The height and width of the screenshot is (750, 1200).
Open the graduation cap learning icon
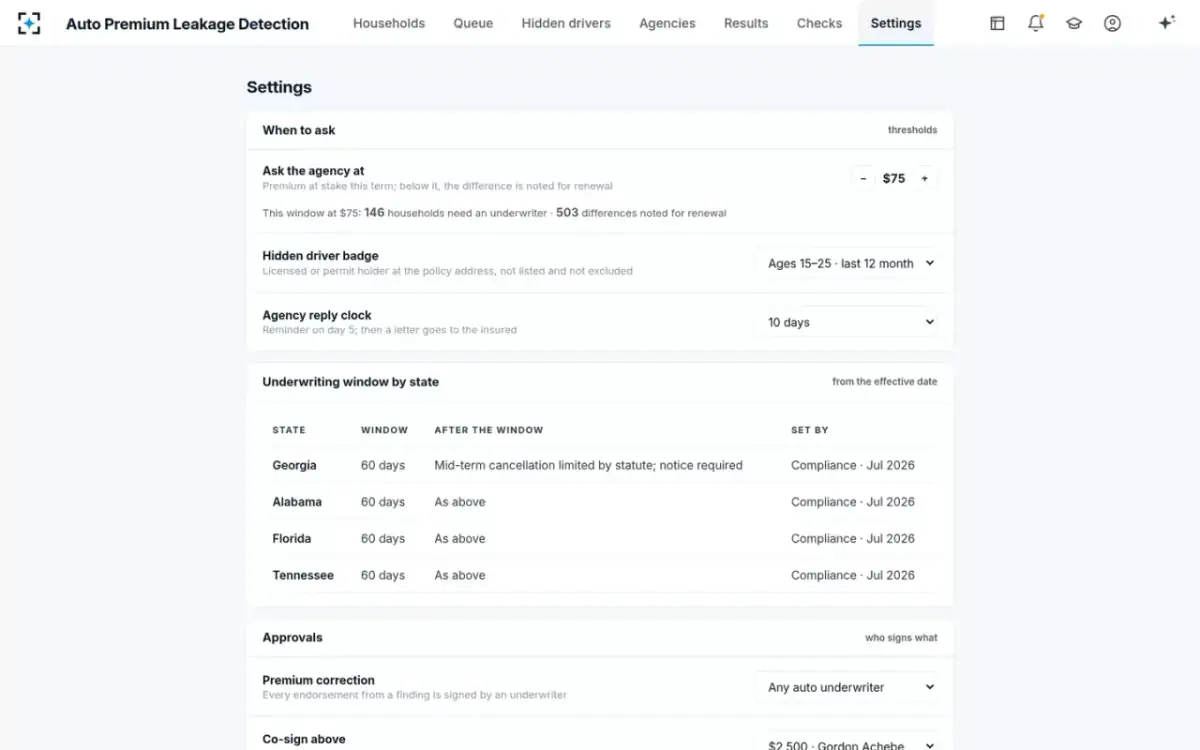point(1074,23)
